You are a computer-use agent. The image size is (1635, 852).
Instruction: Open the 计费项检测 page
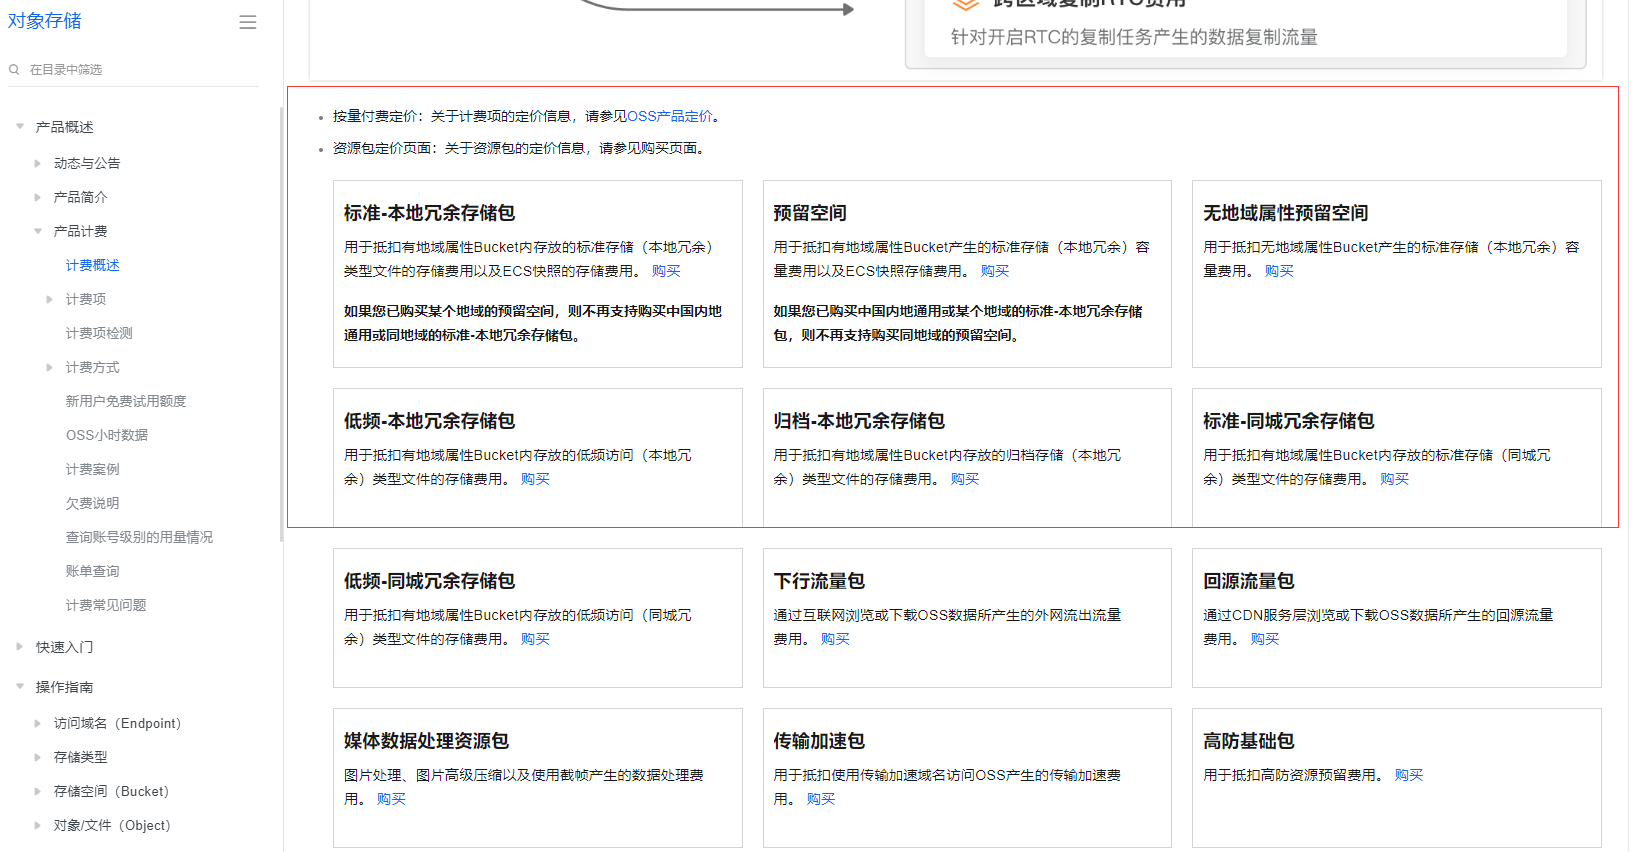click(99, 333)
